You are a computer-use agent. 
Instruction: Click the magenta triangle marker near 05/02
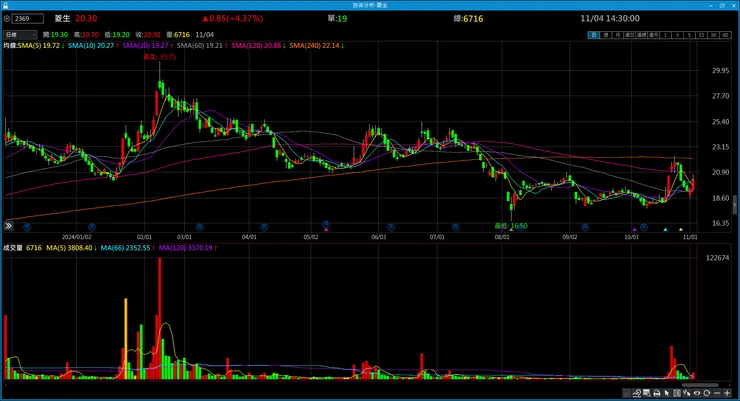(326, 230)
